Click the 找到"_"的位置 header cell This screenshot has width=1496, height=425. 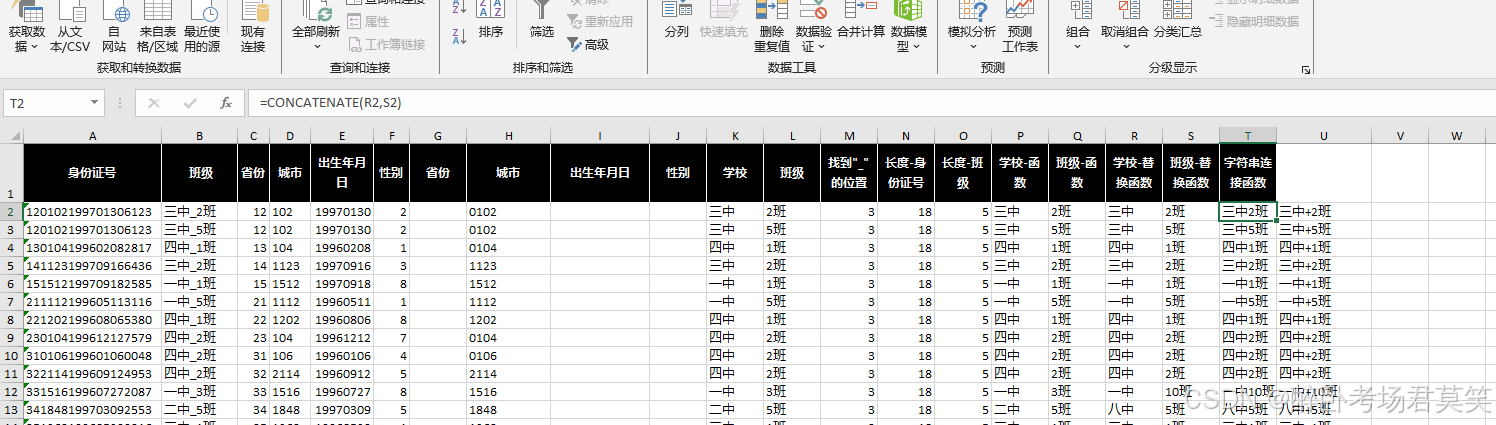coord(849,172)
